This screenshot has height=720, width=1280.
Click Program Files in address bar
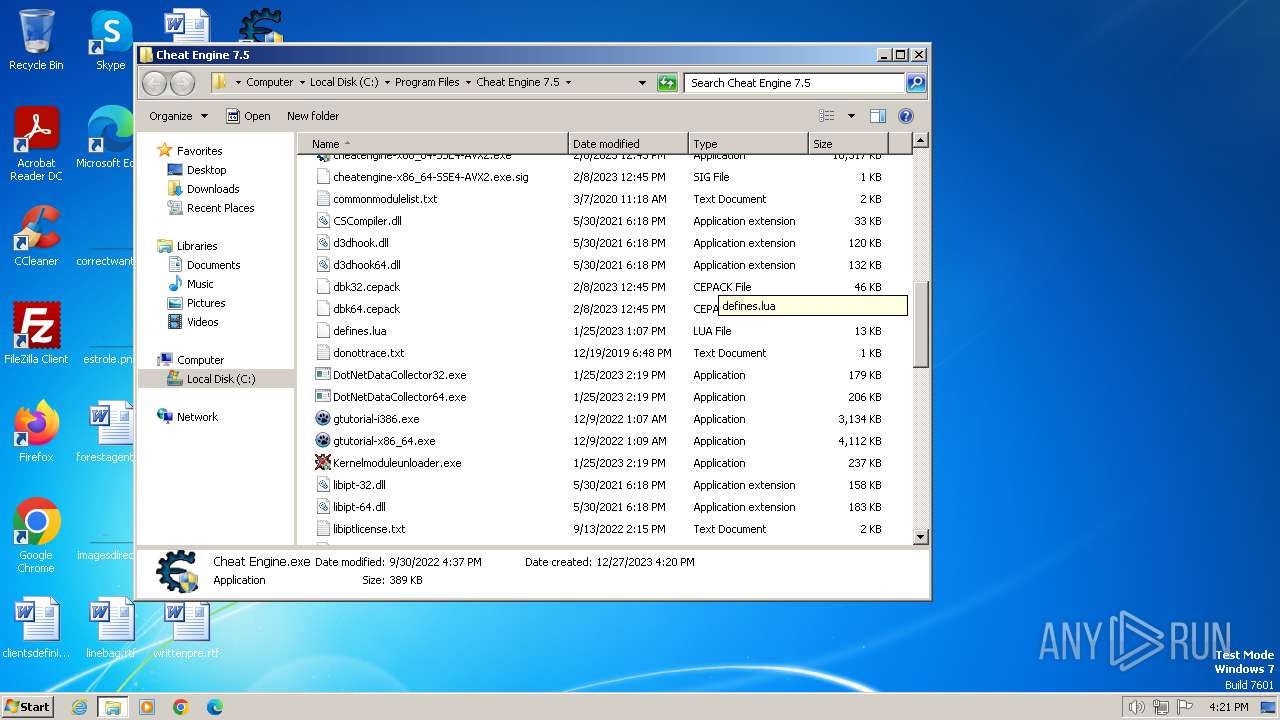[x=427, y=83]
